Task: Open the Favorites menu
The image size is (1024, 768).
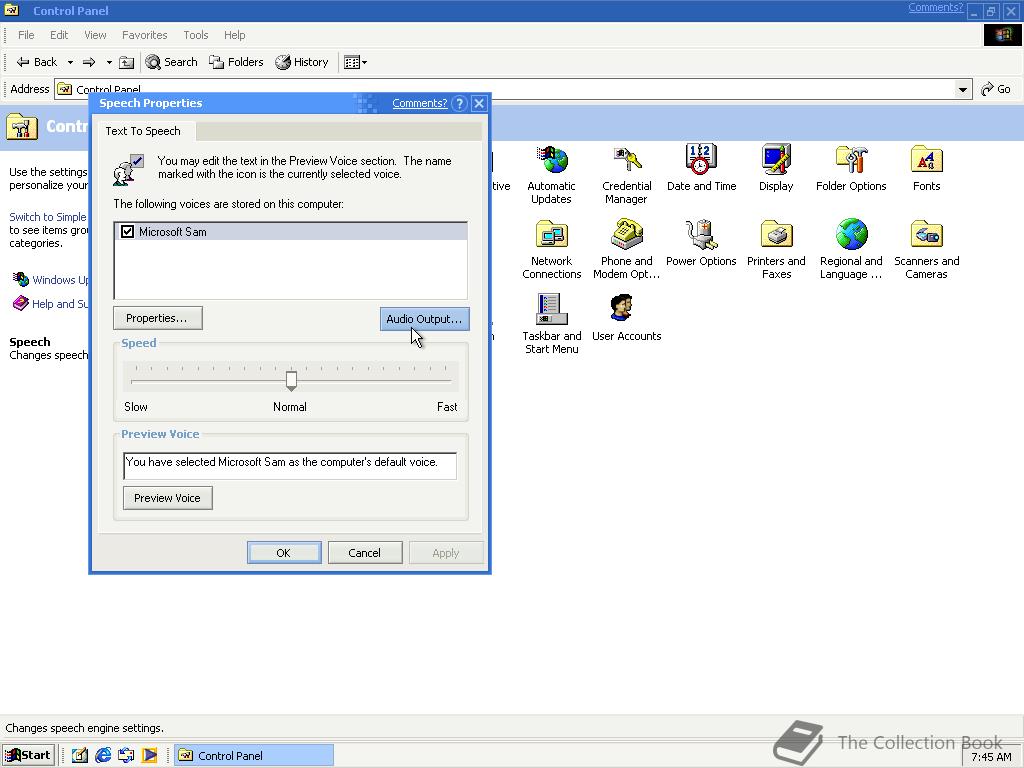Action: click(x=144, y=35)
